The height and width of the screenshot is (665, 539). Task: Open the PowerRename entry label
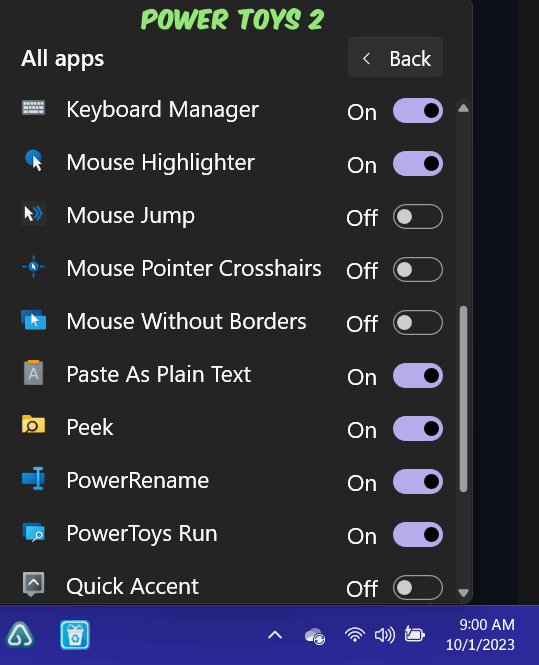click(x=137, y=481)
